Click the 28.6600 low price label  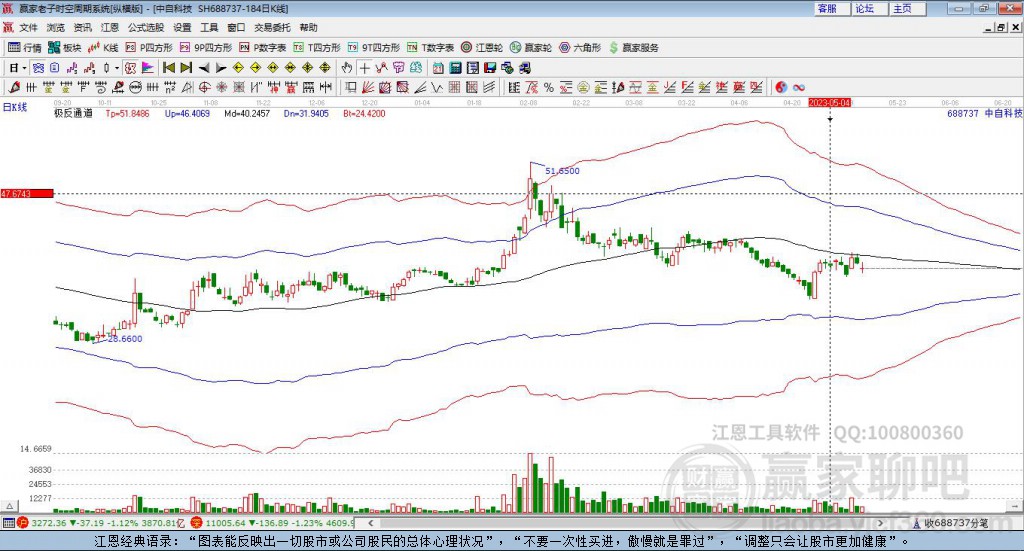pyautogui.click(x=125, y=339)
